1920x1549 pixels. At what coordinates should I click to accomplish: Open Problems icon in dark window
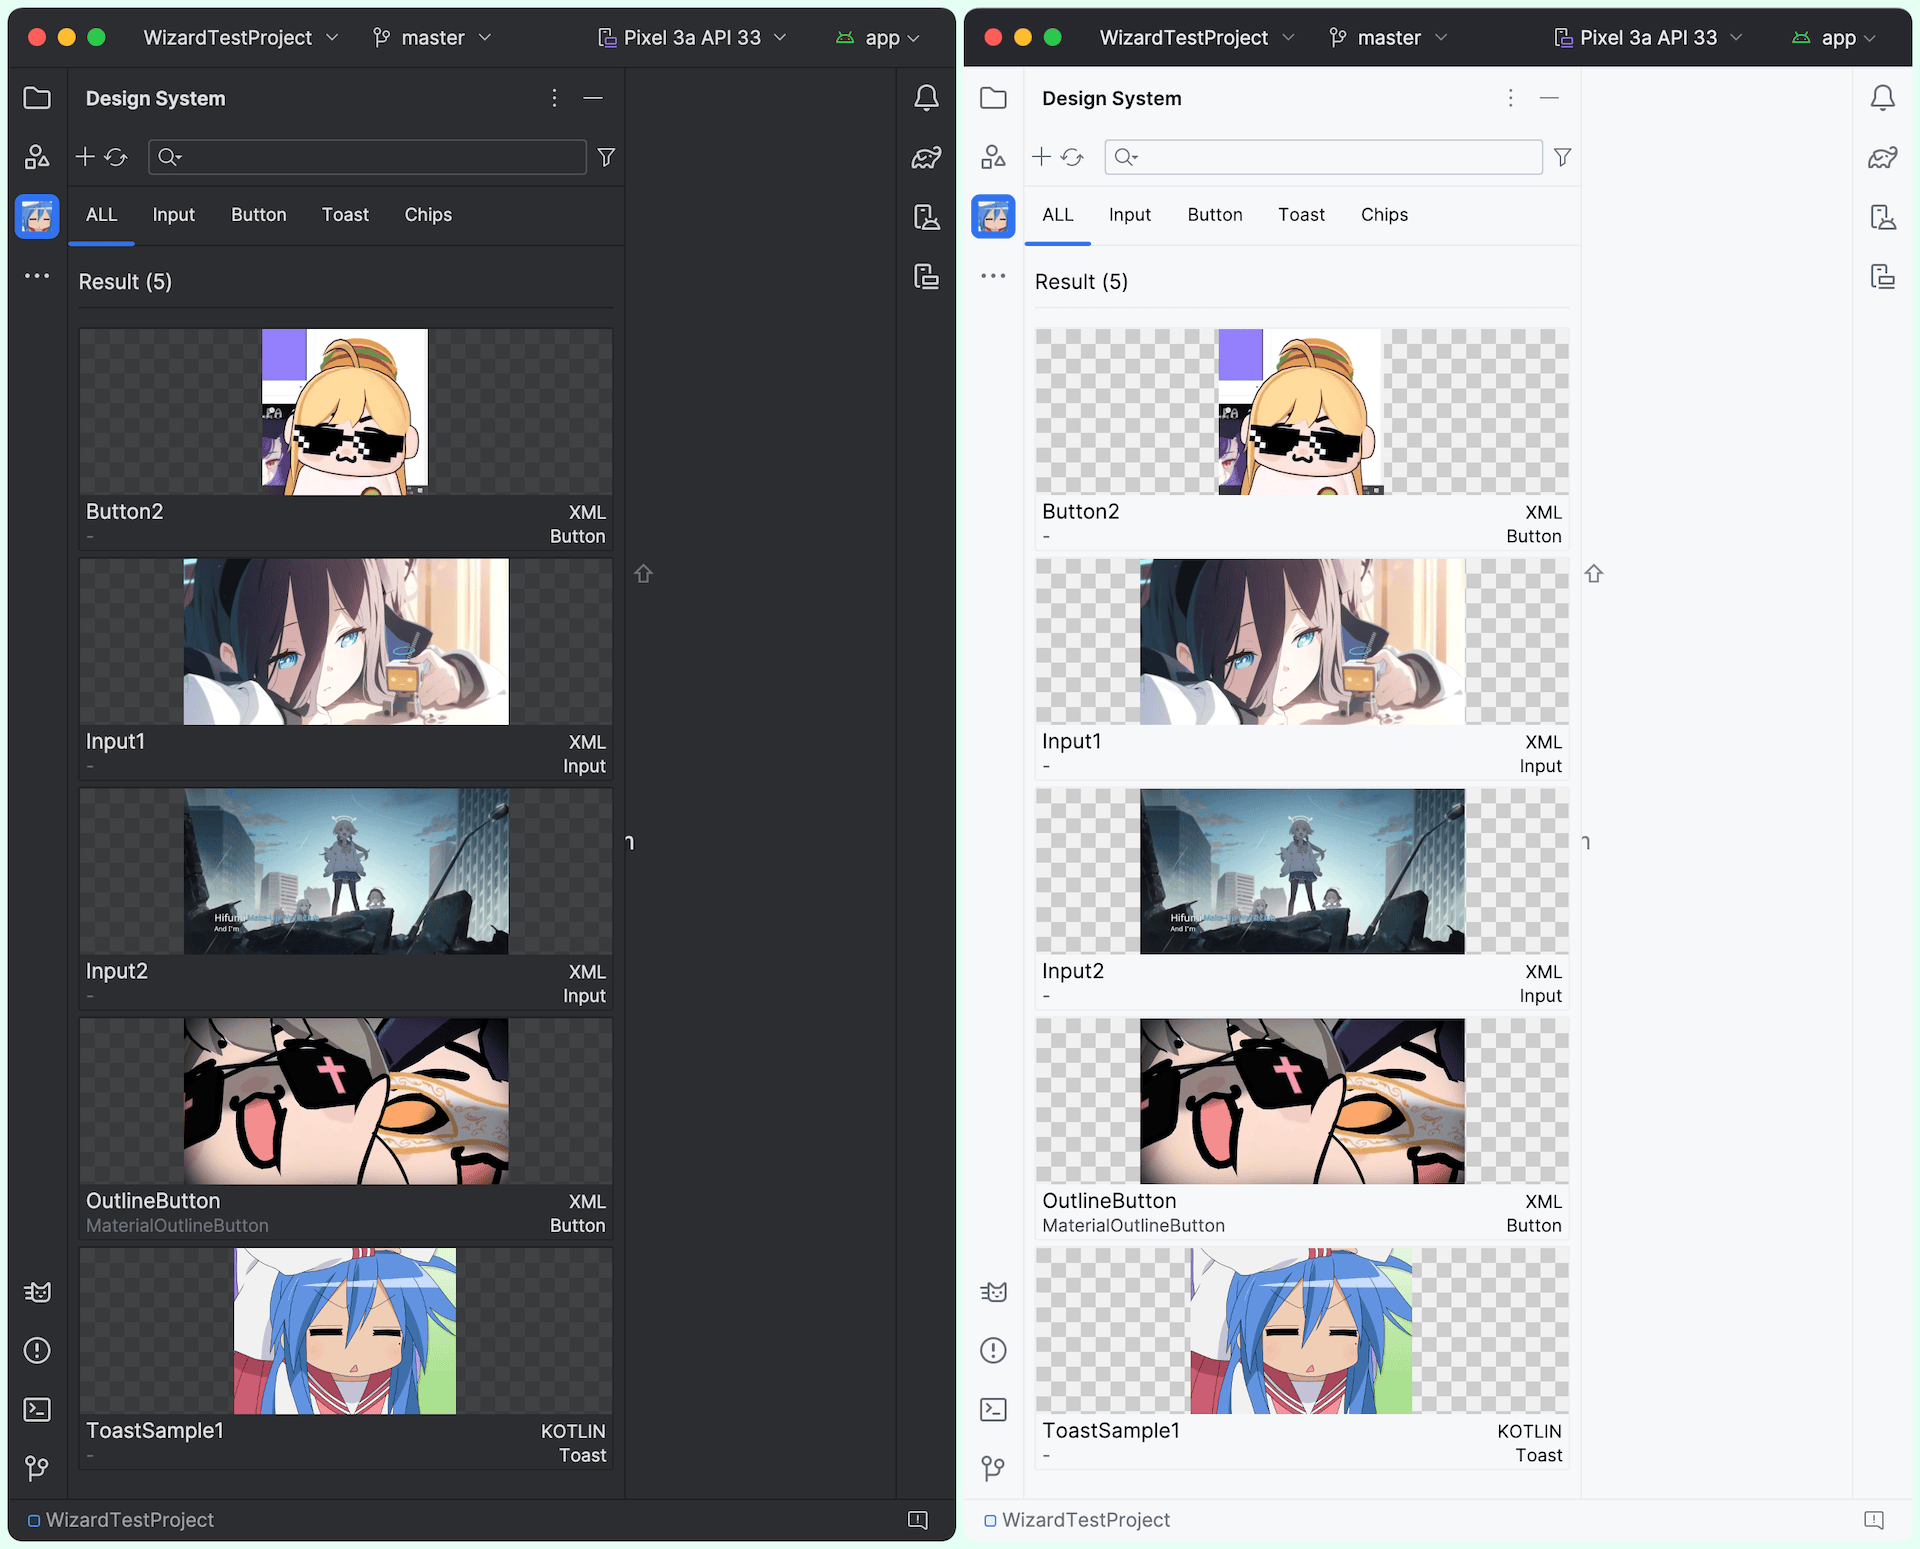click(37, 1351)
